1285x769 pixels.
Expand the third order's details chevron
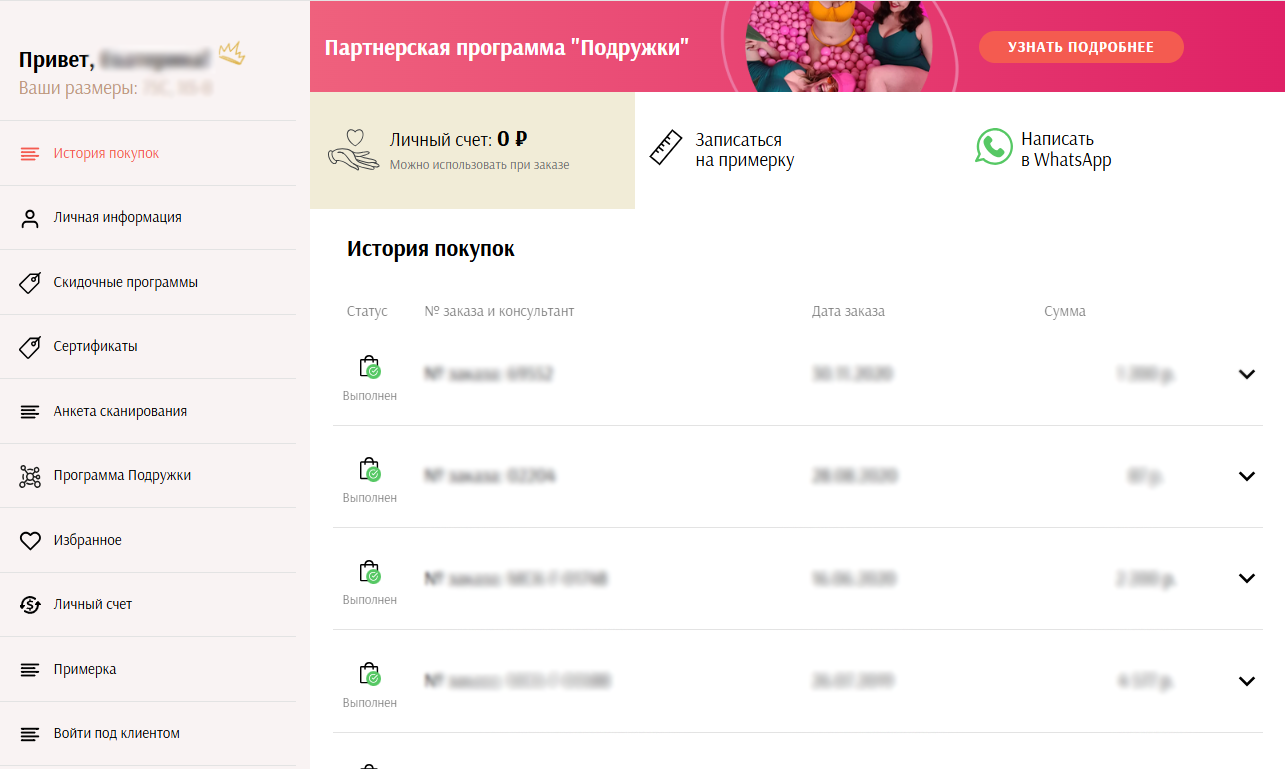(1246, 579)
